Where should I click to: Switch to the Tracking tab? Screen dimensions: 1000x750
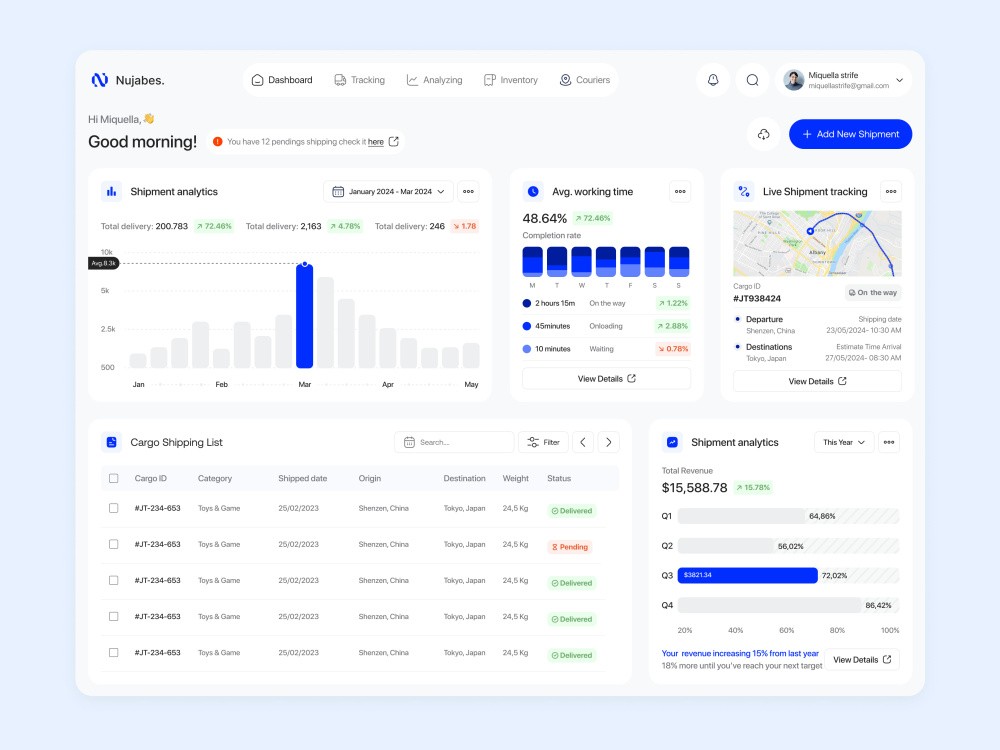pos(360,80)
